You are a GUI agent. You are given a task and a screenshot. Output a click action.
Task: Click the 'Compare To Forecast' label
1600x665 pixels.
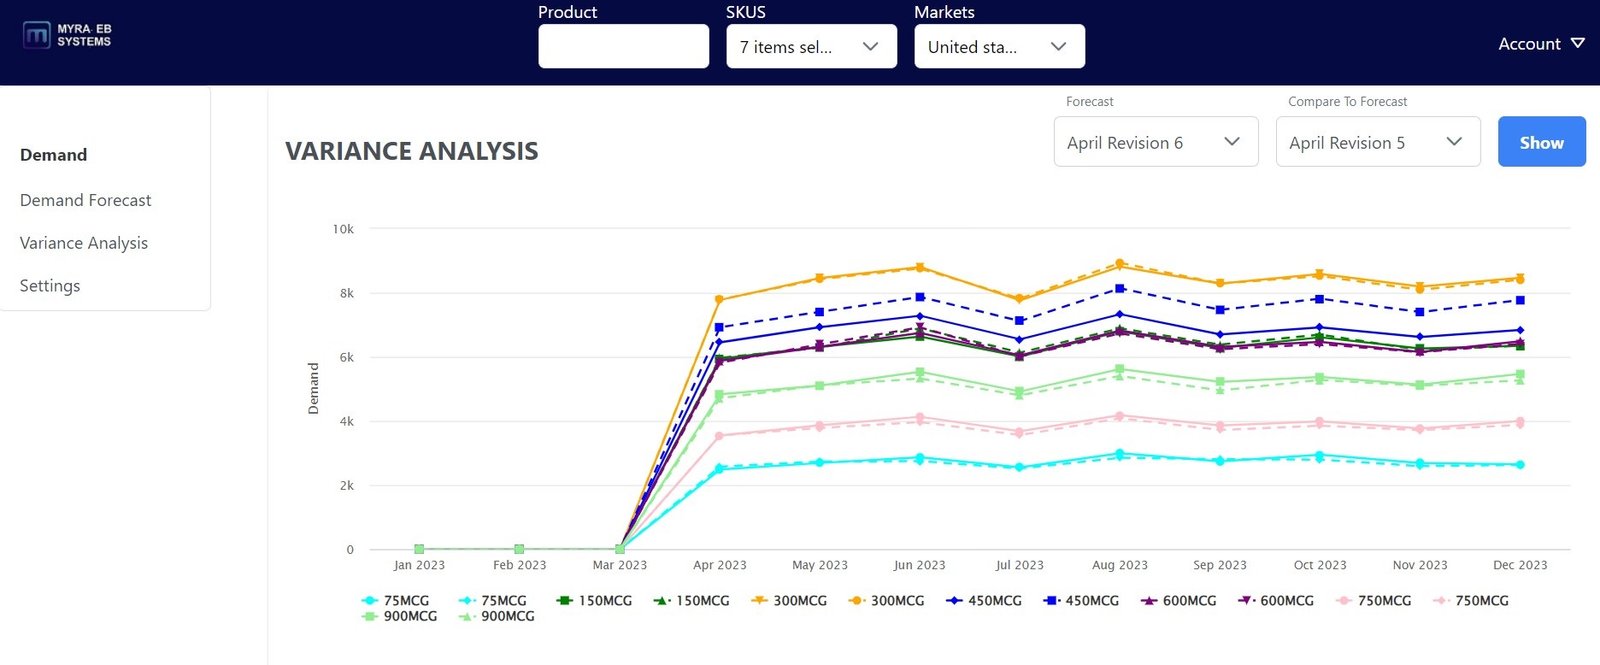tap(1347, 102)
